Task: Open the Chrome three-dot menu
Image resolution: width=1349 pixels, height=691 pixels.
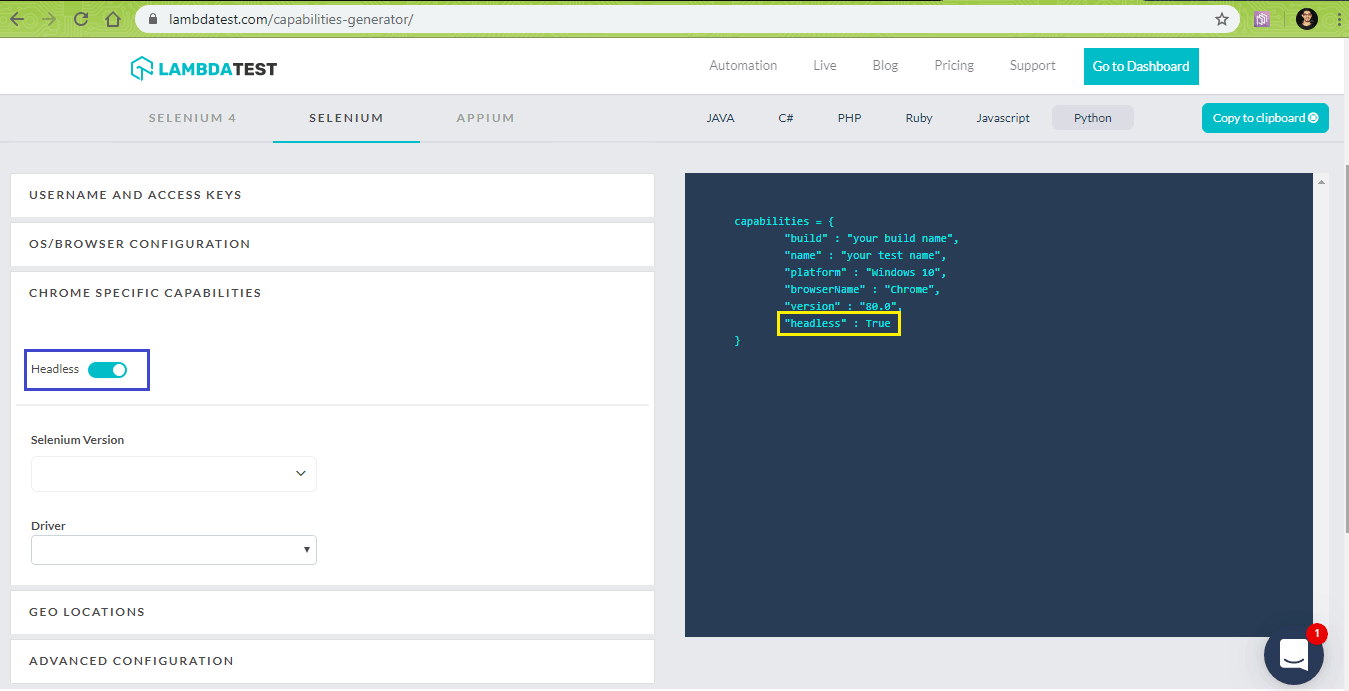Action: click(1338, 19)
